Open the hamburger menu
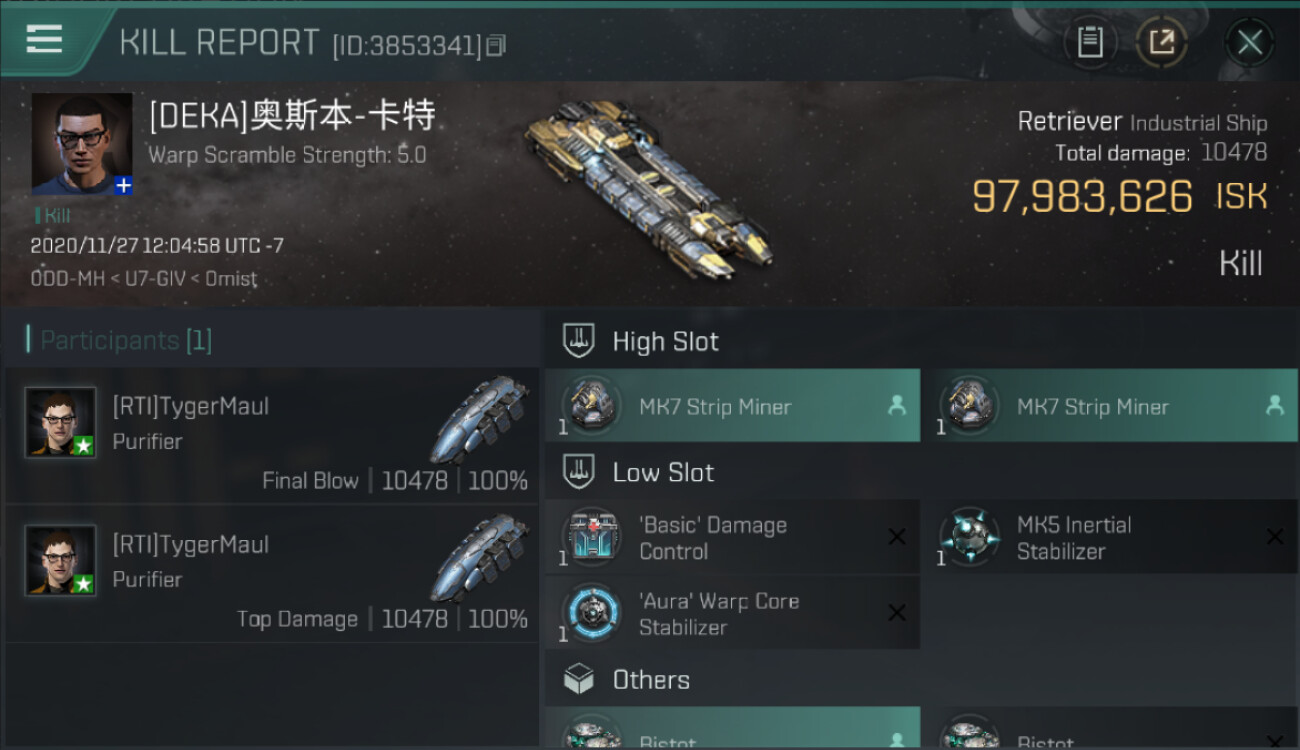Screen dimensions: 1300x750 click(44, 39)
